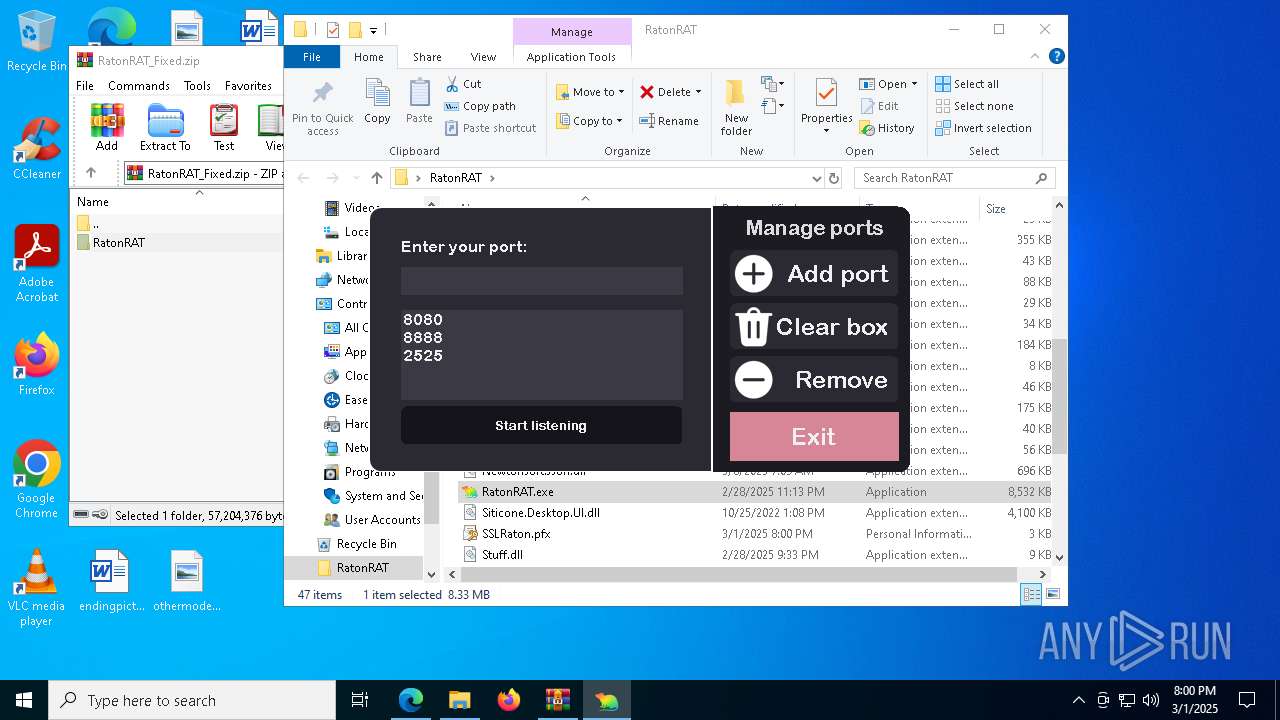Switch to the Share ribbon tab

coord(427,57)
